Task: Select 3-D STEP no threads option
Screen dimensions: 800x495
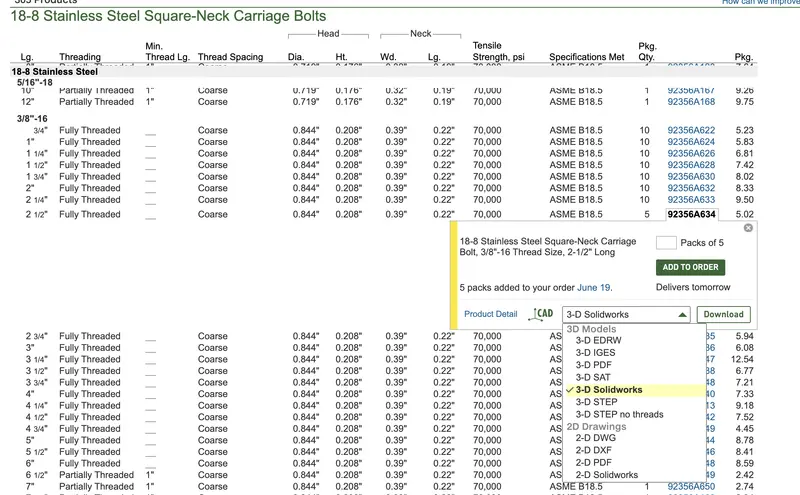Action: pyautogui.click(x=619, y=414)
